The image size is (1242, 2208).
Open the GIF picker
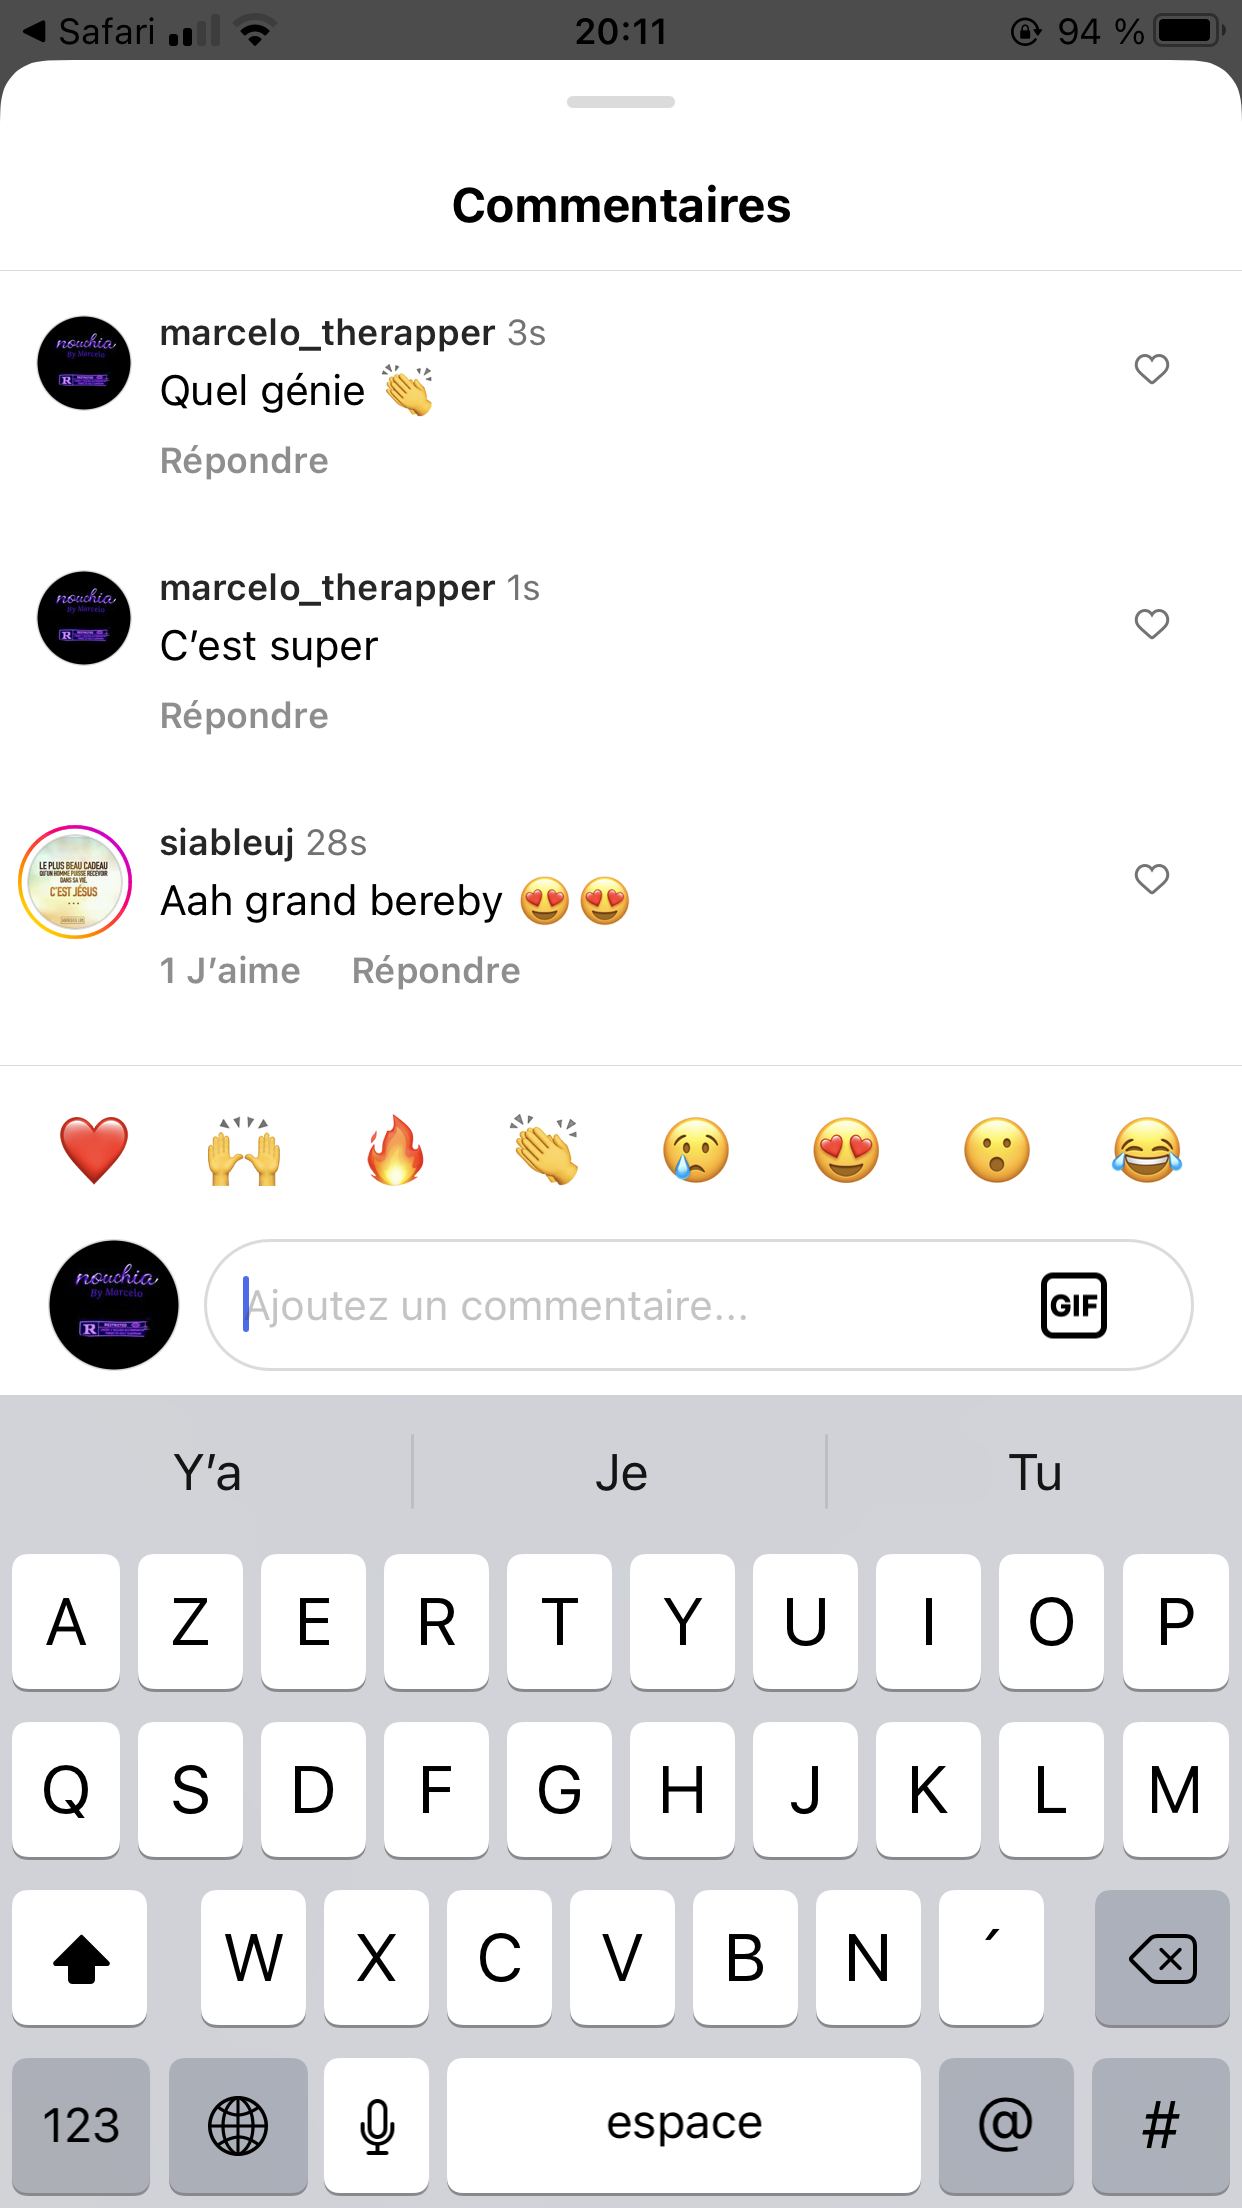point(1073,1305)
